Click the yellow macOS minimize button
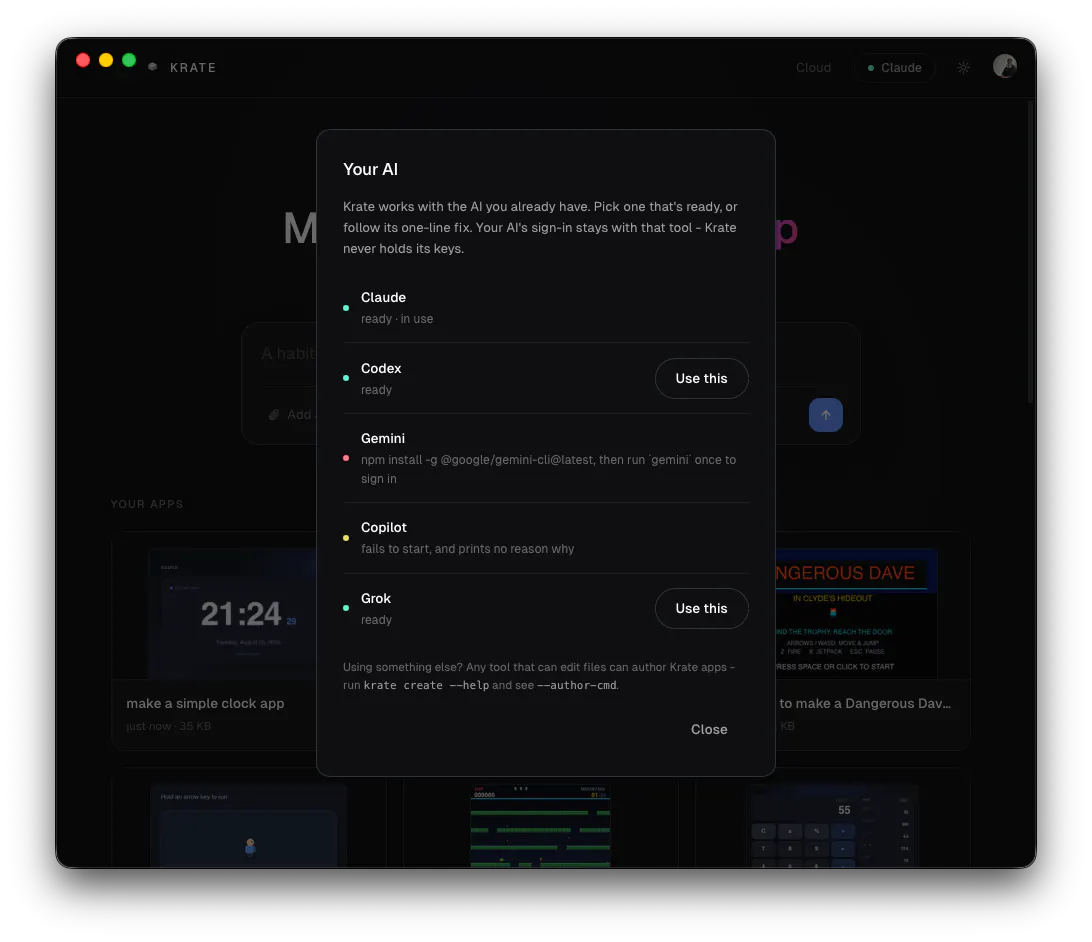This screenshot has width=1092, height=942. tap(106, 60)
